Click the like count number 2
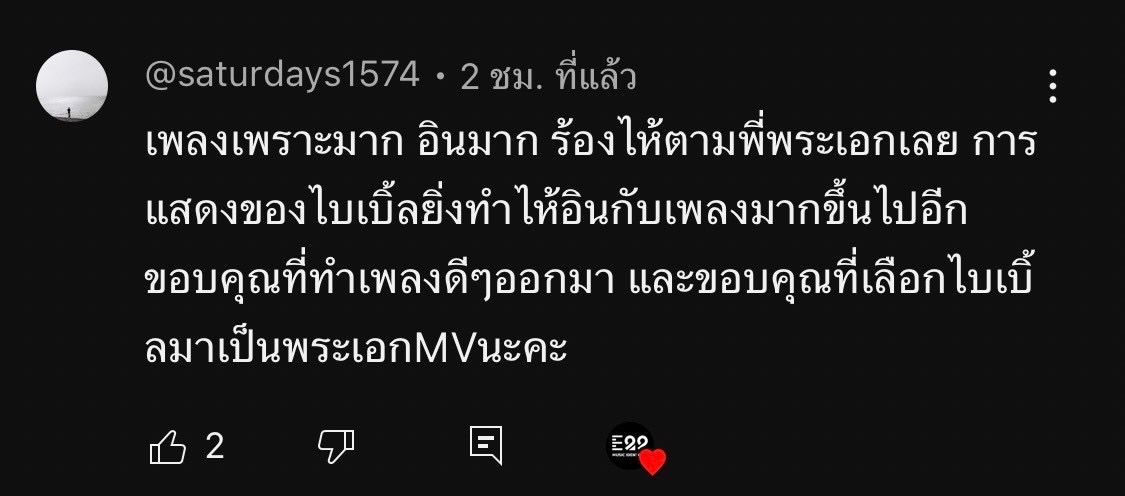The image size is (1125, 496). click(215, 447)
